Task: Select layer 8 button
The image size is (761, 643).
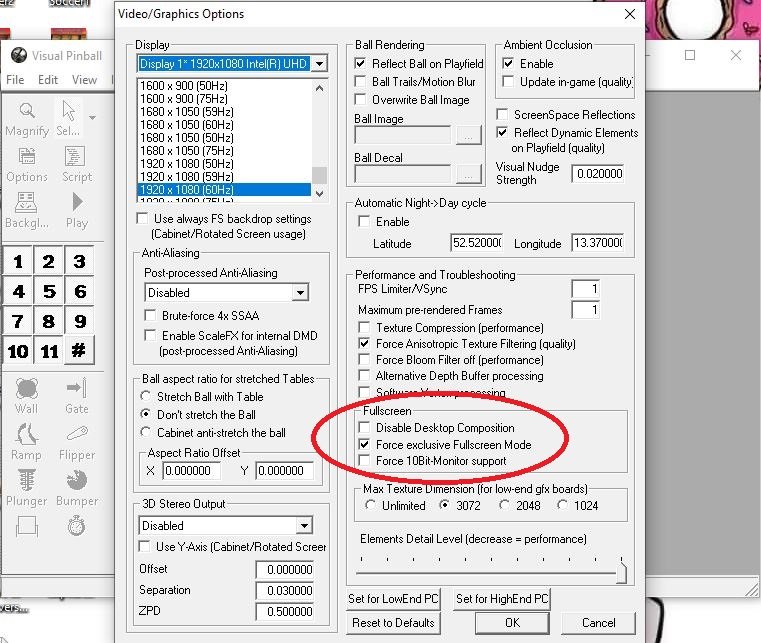Action: 49,321
